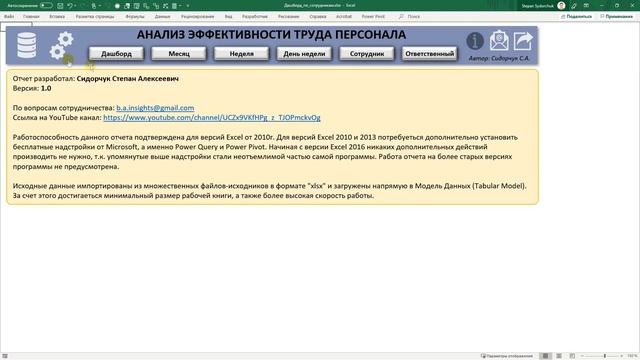Image resolution: width=640 pixels, height=360 pixels.
Task: Click the database cylinder icon
Action: point(27,45)
